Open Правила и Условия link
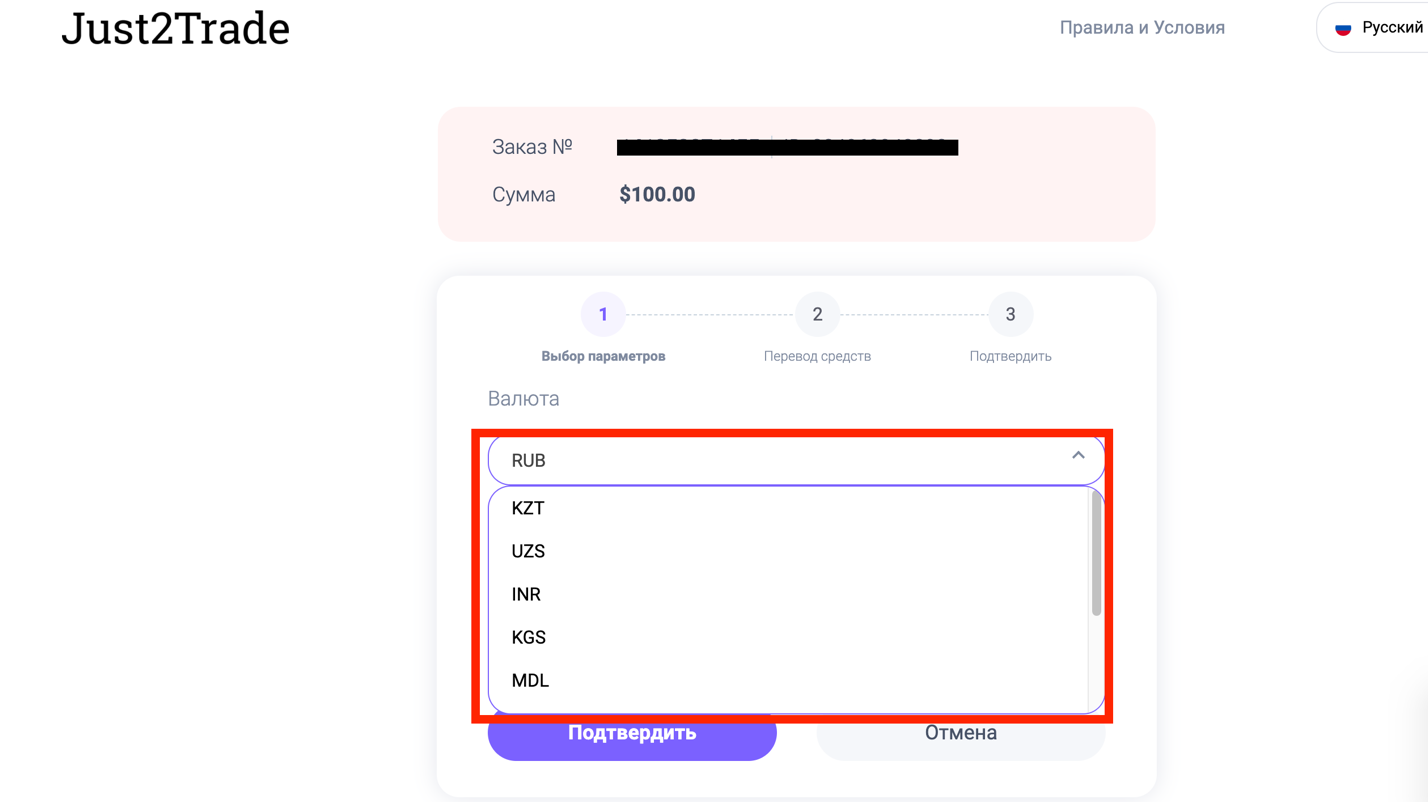Image resolution: width=1428 pixels, height=802 pixels. tap(1142, 28)
